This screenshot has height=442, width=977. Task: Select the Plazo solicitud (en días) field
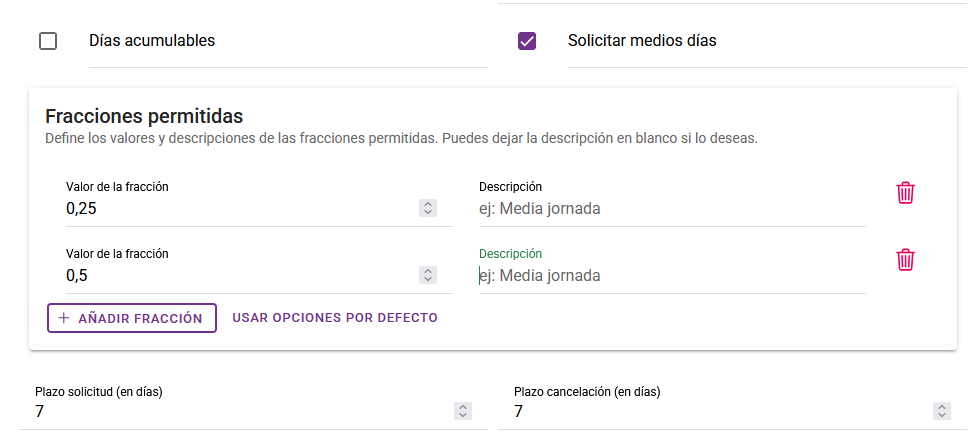coord(240,412)
